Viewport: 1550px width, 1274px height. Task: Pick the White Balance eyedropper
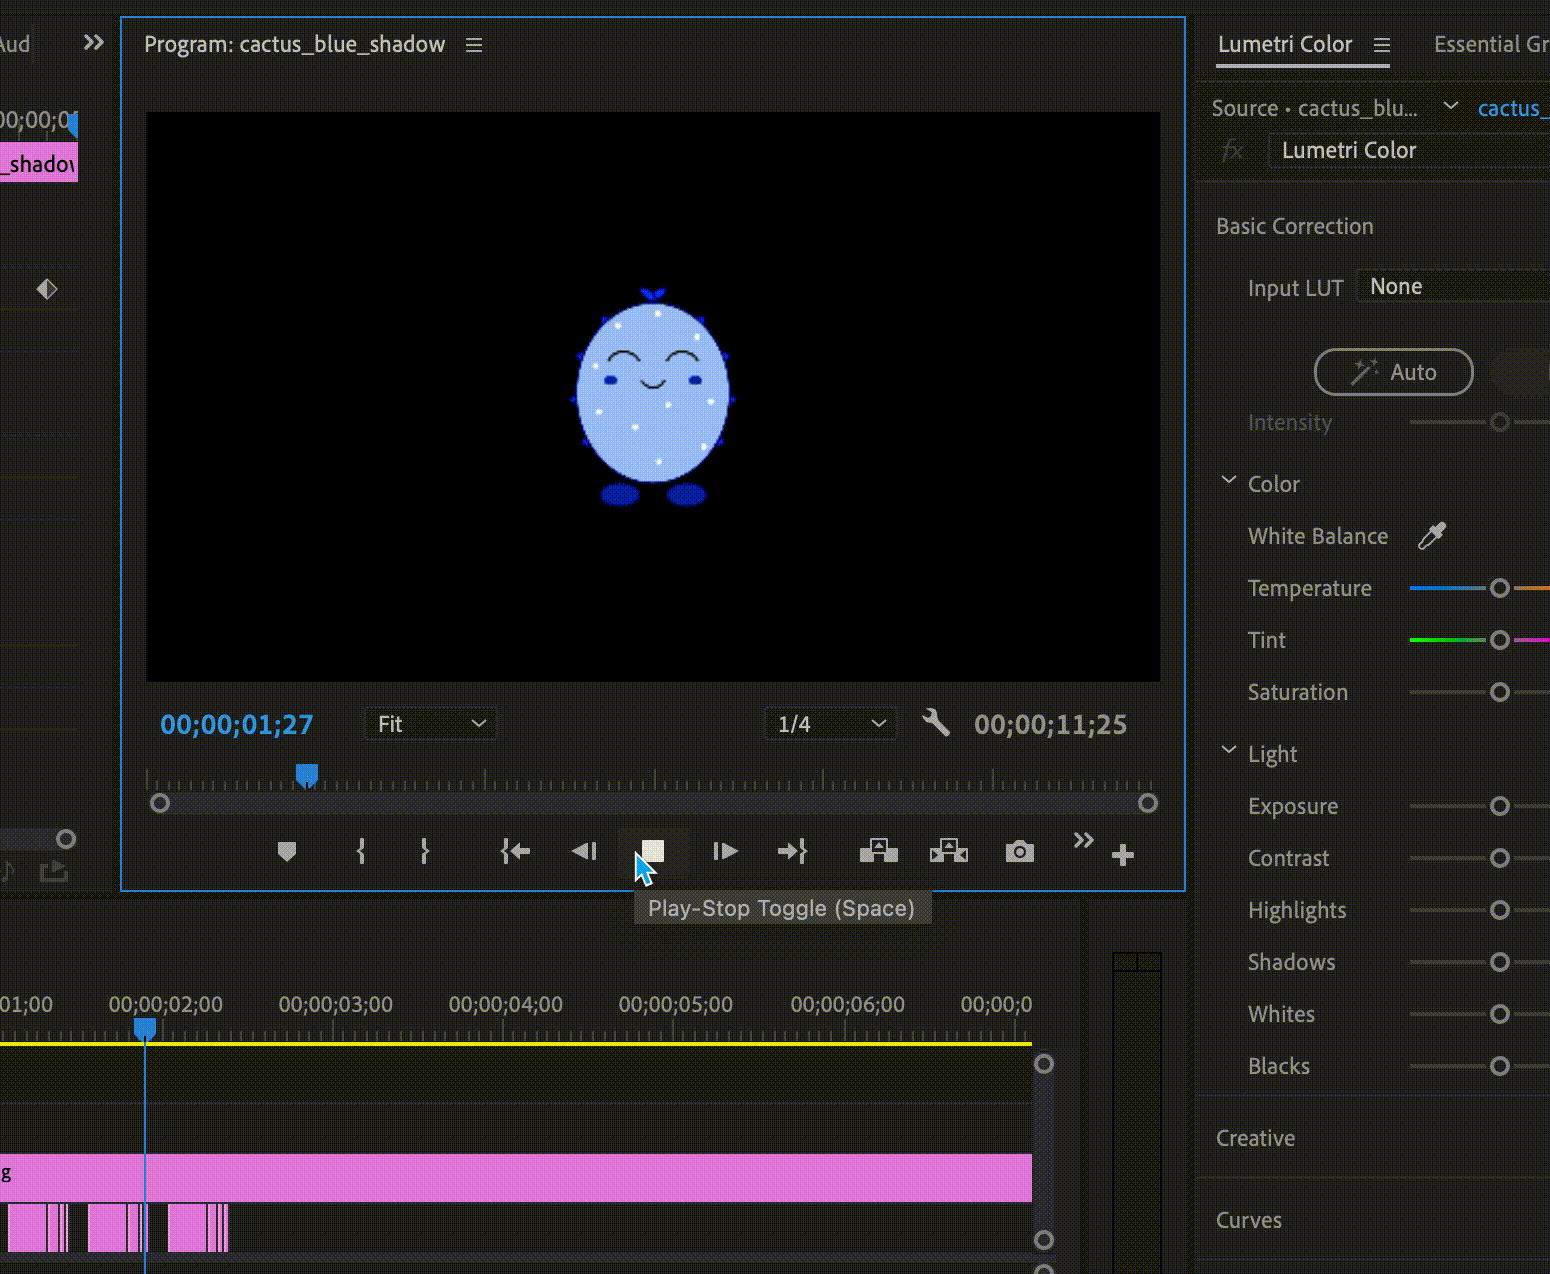[1432, 536]
